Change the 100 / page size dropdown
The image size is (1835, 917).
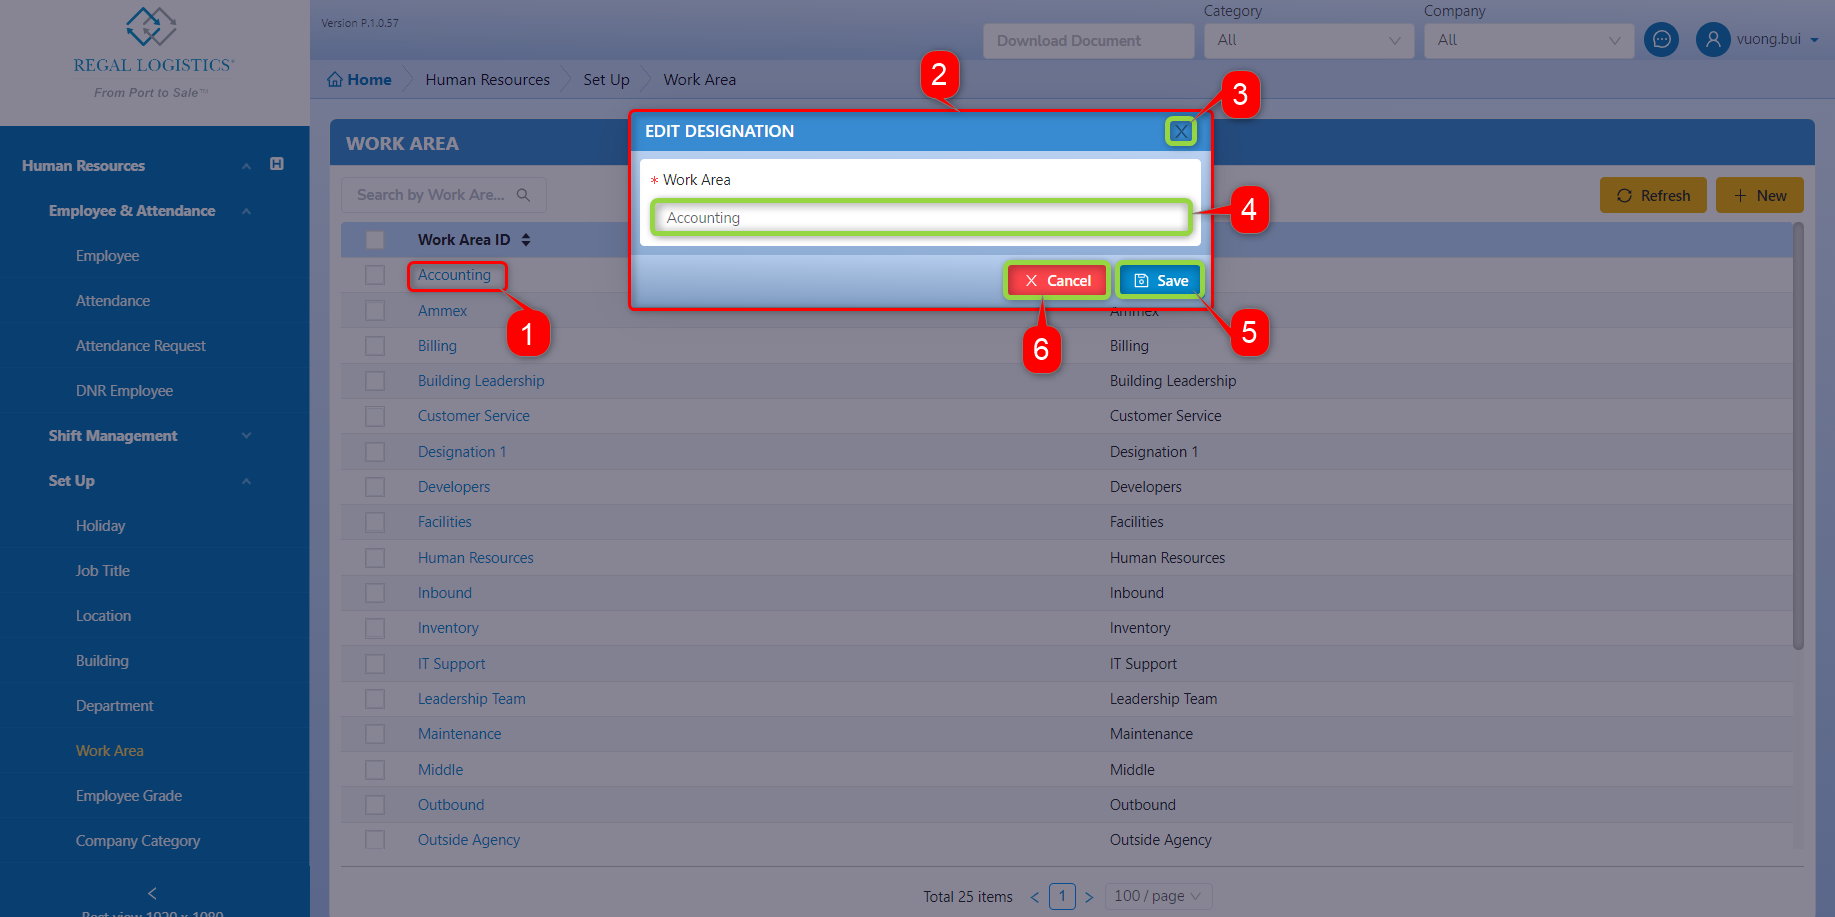[x=1158, y=896]
